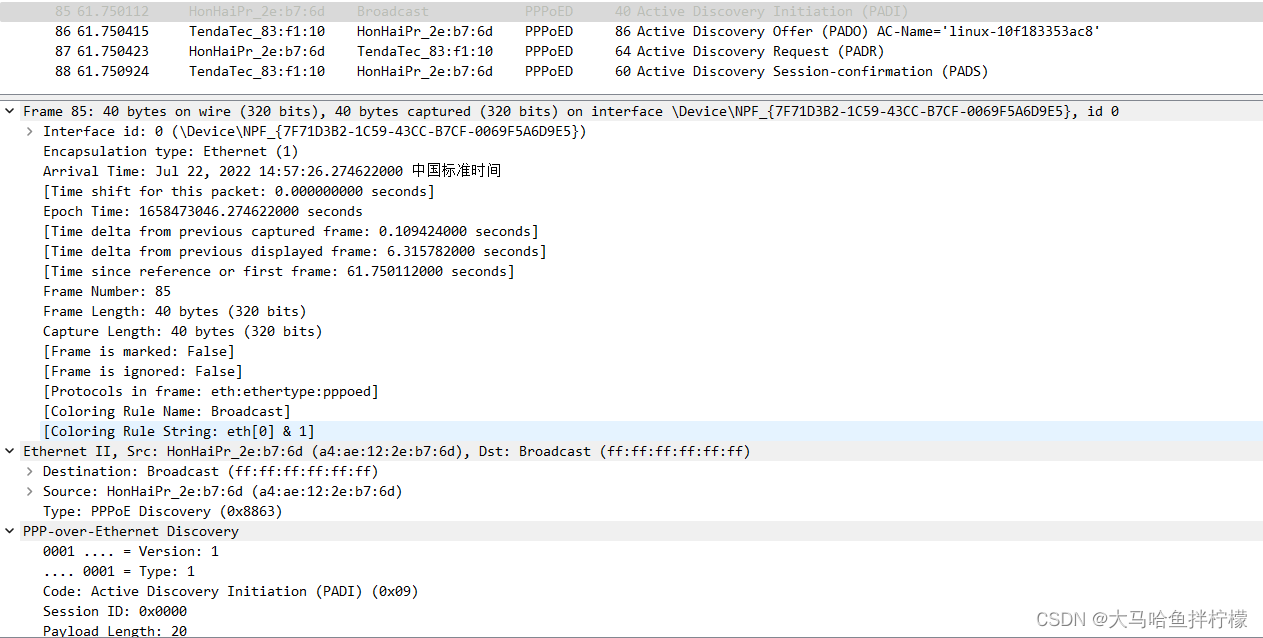Select the Session ID: 0x0000 field
The image size is (1263, 638).
[x=114, y=612]
